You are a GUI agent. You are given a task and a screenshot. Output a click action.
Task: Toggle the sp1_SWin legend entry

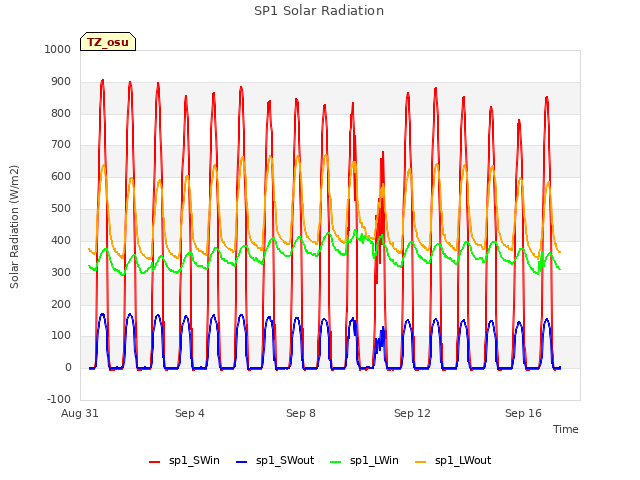[184, 461]
